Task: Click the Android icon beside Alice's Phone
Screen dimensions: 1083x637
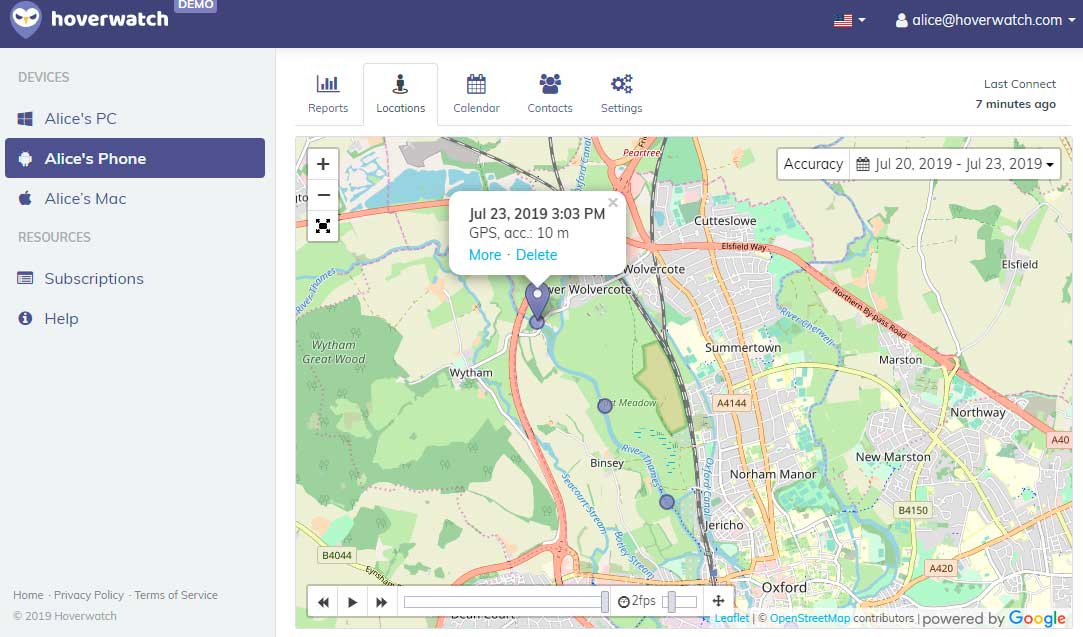Action: tap(25, 159)
